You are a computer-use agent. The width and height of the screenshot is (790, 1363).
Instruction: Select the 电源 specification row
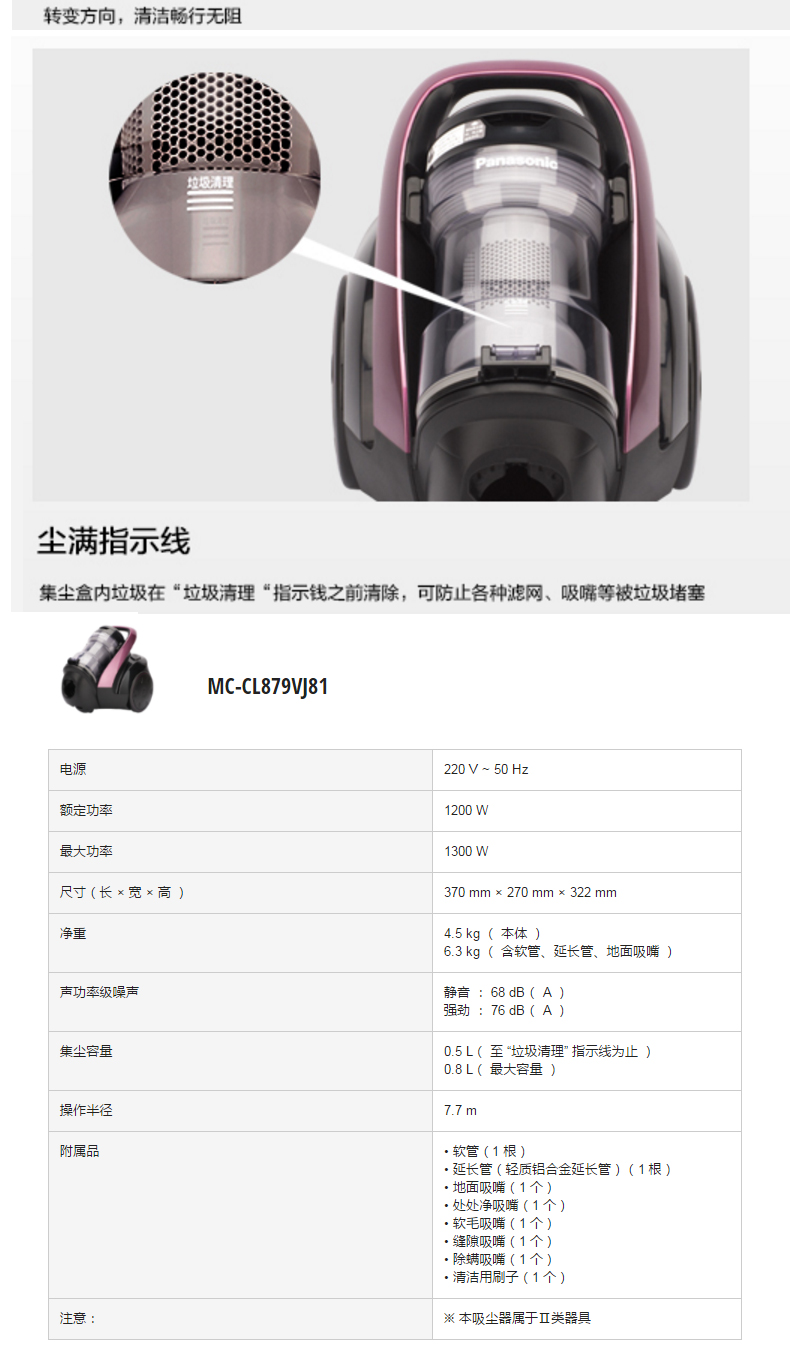point(395,770)
